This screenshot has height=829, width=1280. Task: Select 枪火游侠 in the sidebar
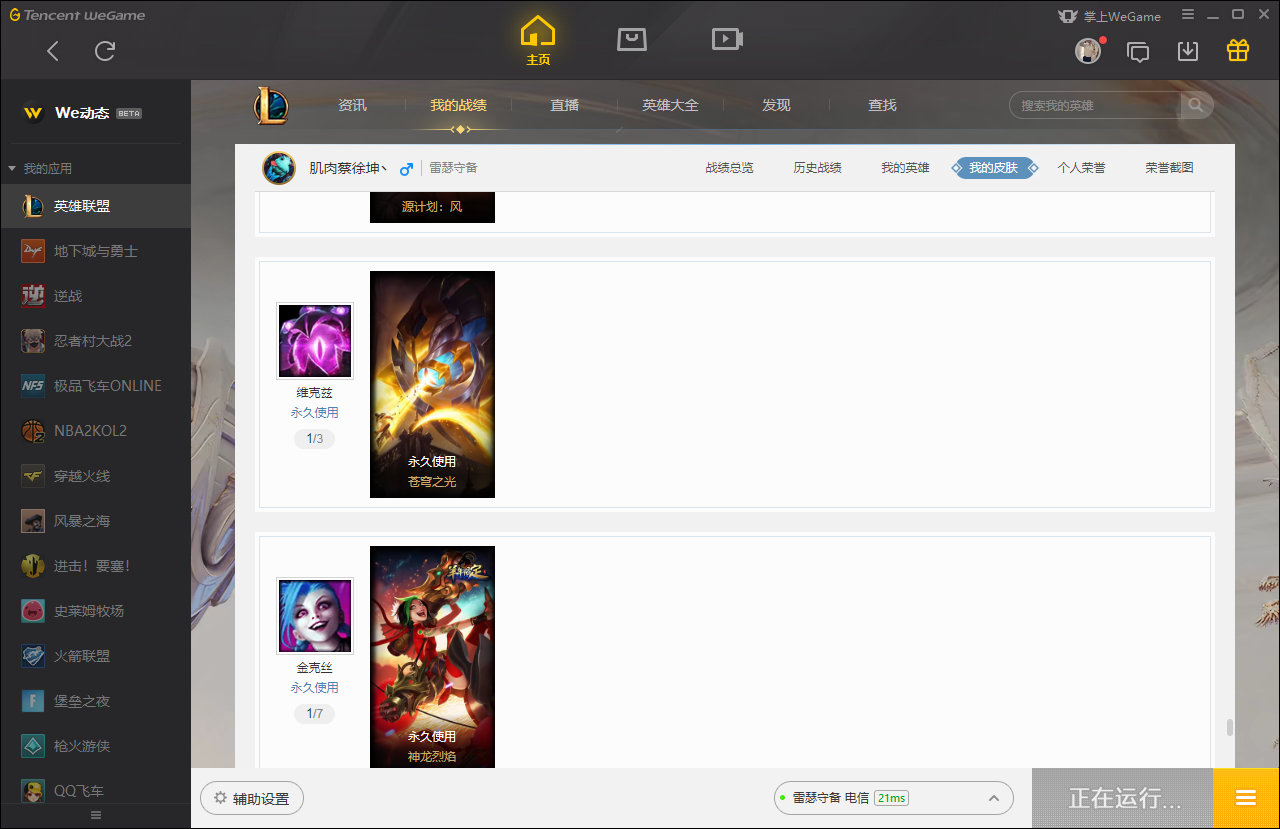point(95,746)
